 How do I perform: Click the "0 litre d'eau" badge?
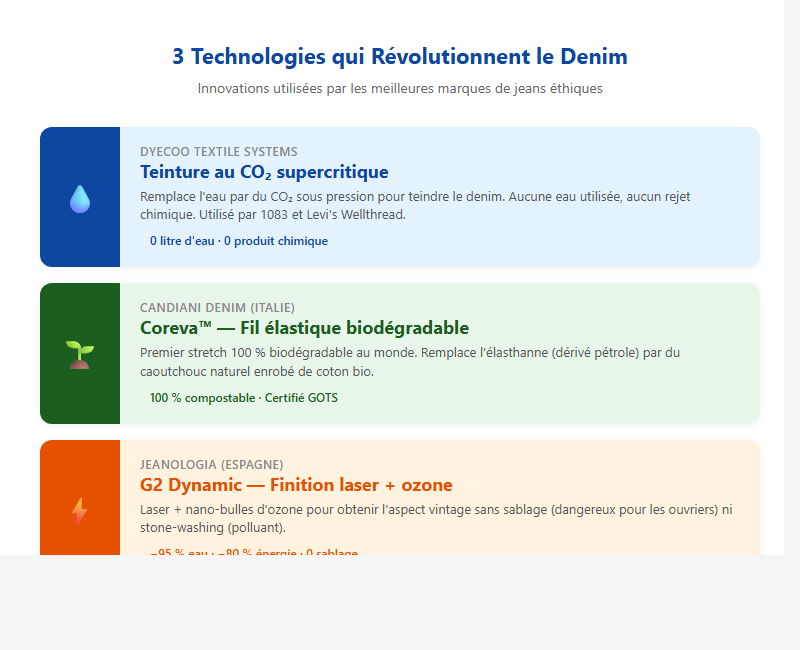click(x=239, y=241)
